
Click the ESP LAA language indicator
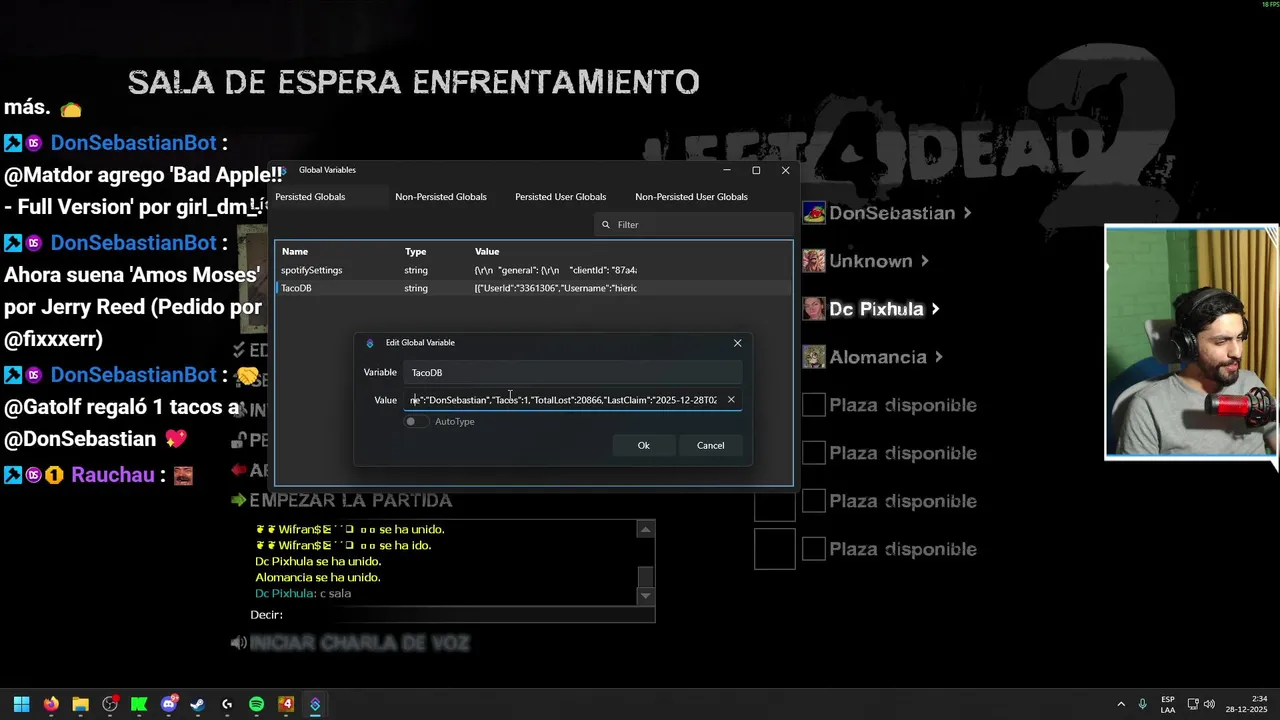[x=1168, y=704]
